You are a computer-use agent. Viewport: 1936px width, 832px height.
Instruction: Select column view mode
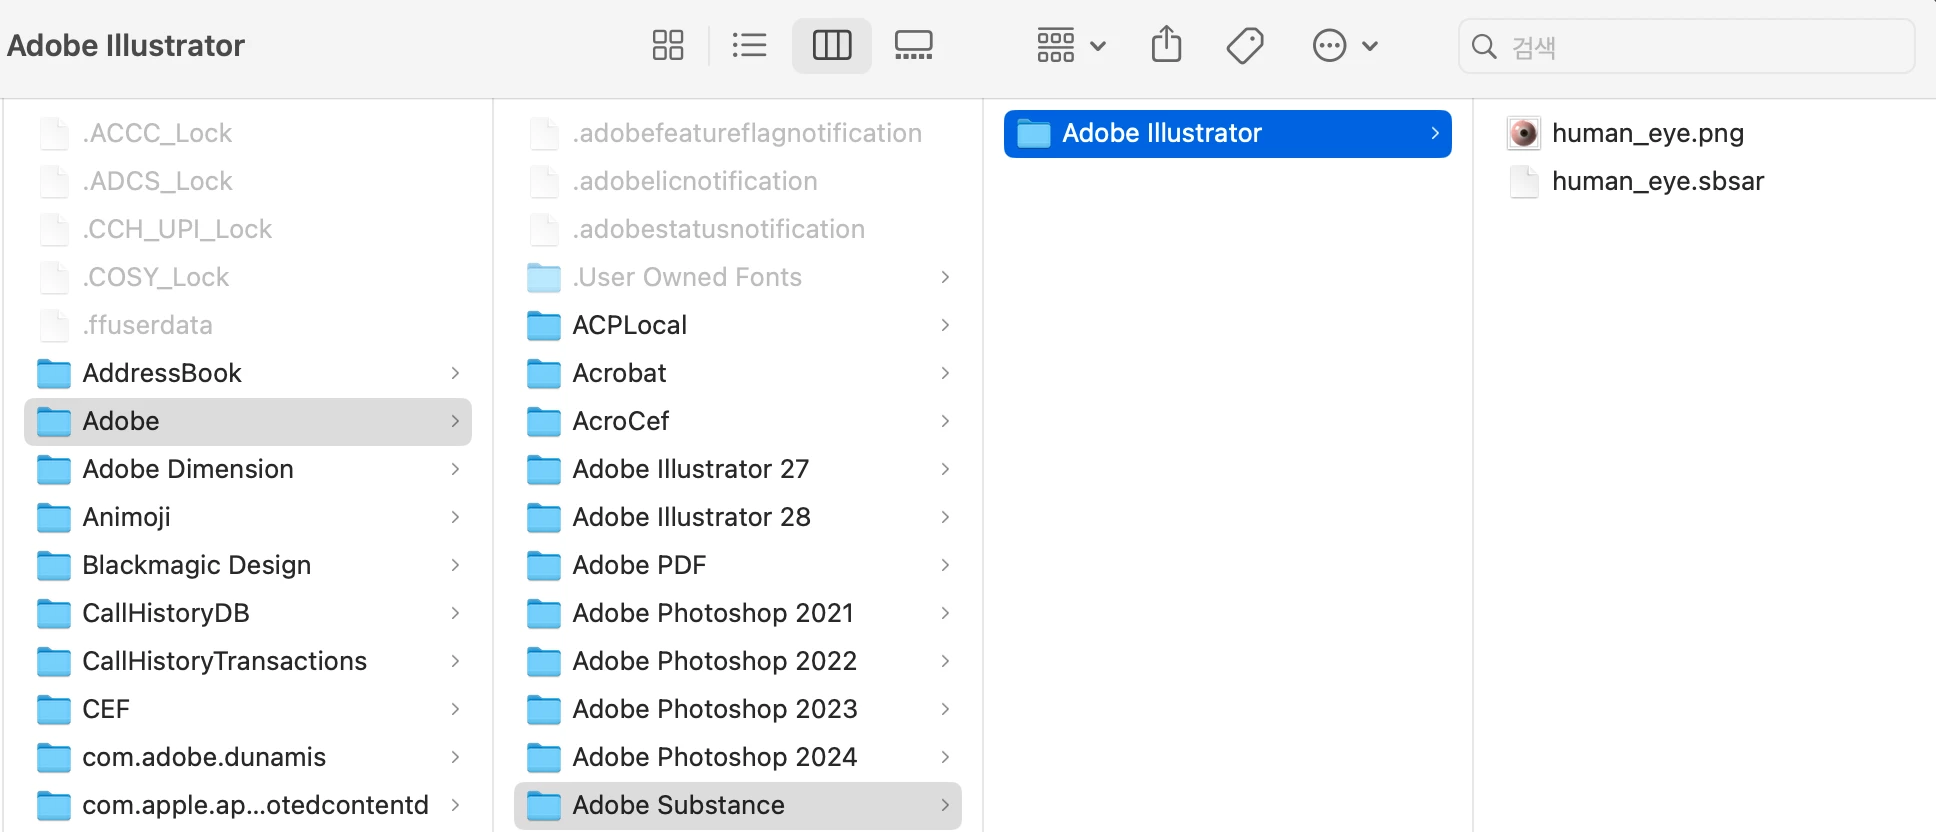[x=832, y=45]
